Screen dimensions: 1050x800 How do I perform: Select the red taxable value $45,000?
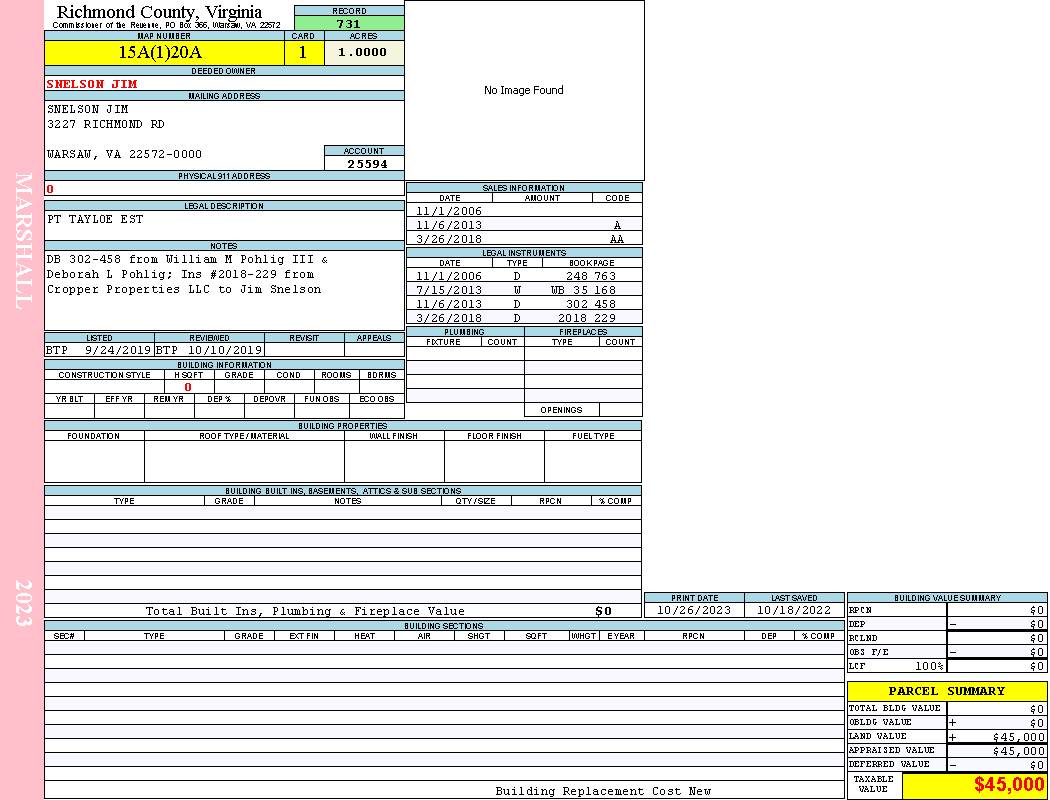click(1009, 785)
